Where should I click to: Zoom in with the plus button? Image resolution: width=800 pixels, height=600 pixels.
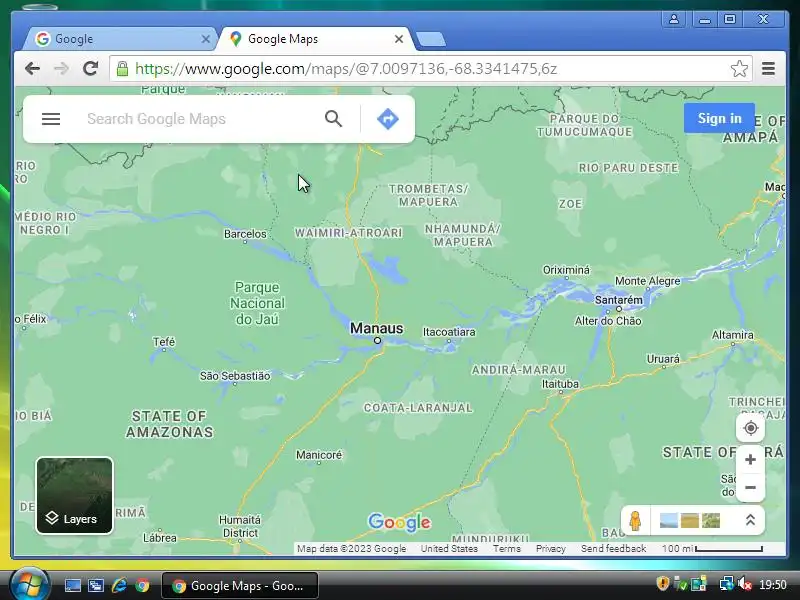[751, 460]
